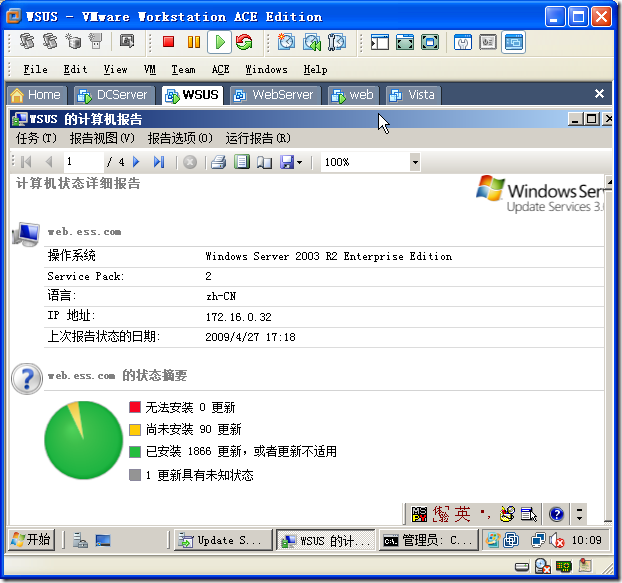Image resolution: width=622 pixels, height=583 pixels.
Task: Open the 报告视图(V) menu
Action: [x=102, y=138]
